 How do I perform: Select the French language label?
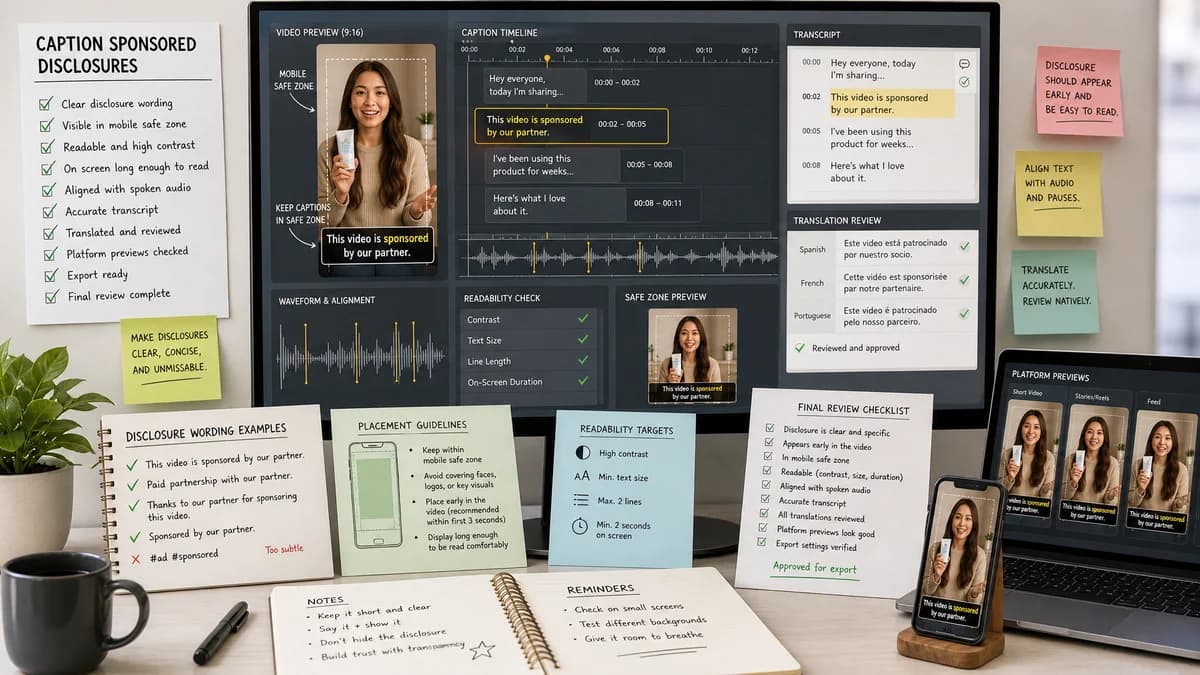812,283
